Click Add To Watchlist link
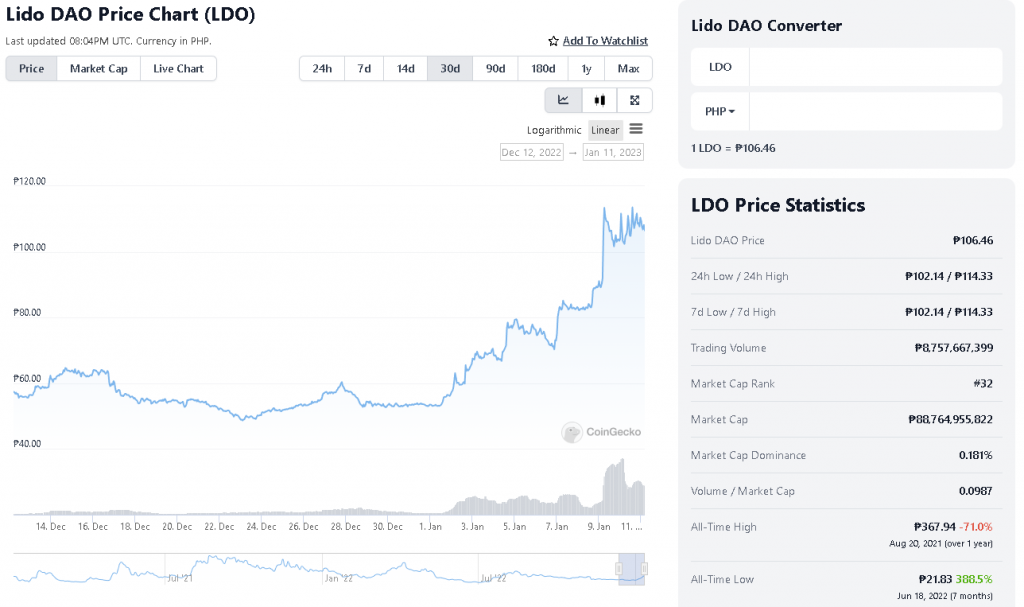Viewport: 1024px width, 607px height. click(x=605, y=41)
